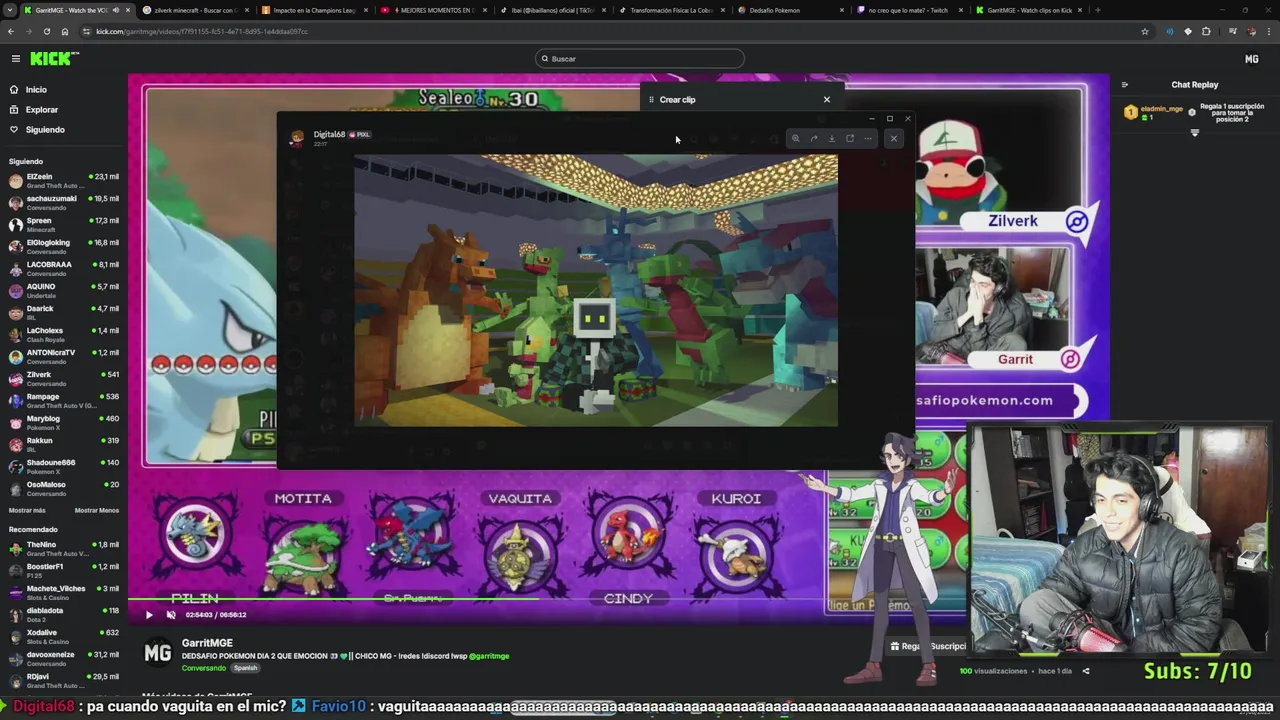Viewport: 1280px width, 720px height.
Task: Switch to the Twitch tab
Action: click(x=908, y=10)
